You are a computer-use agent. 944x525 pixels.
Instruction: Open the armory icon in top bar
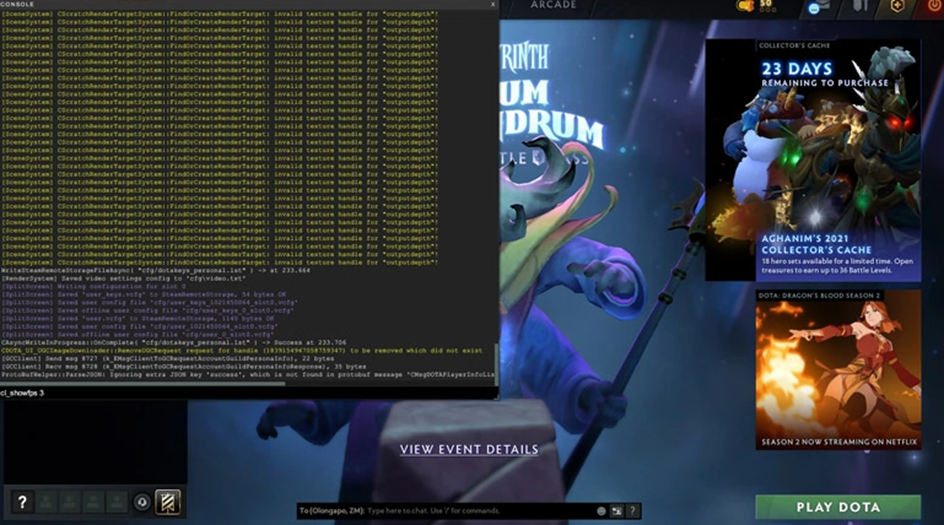861,5
